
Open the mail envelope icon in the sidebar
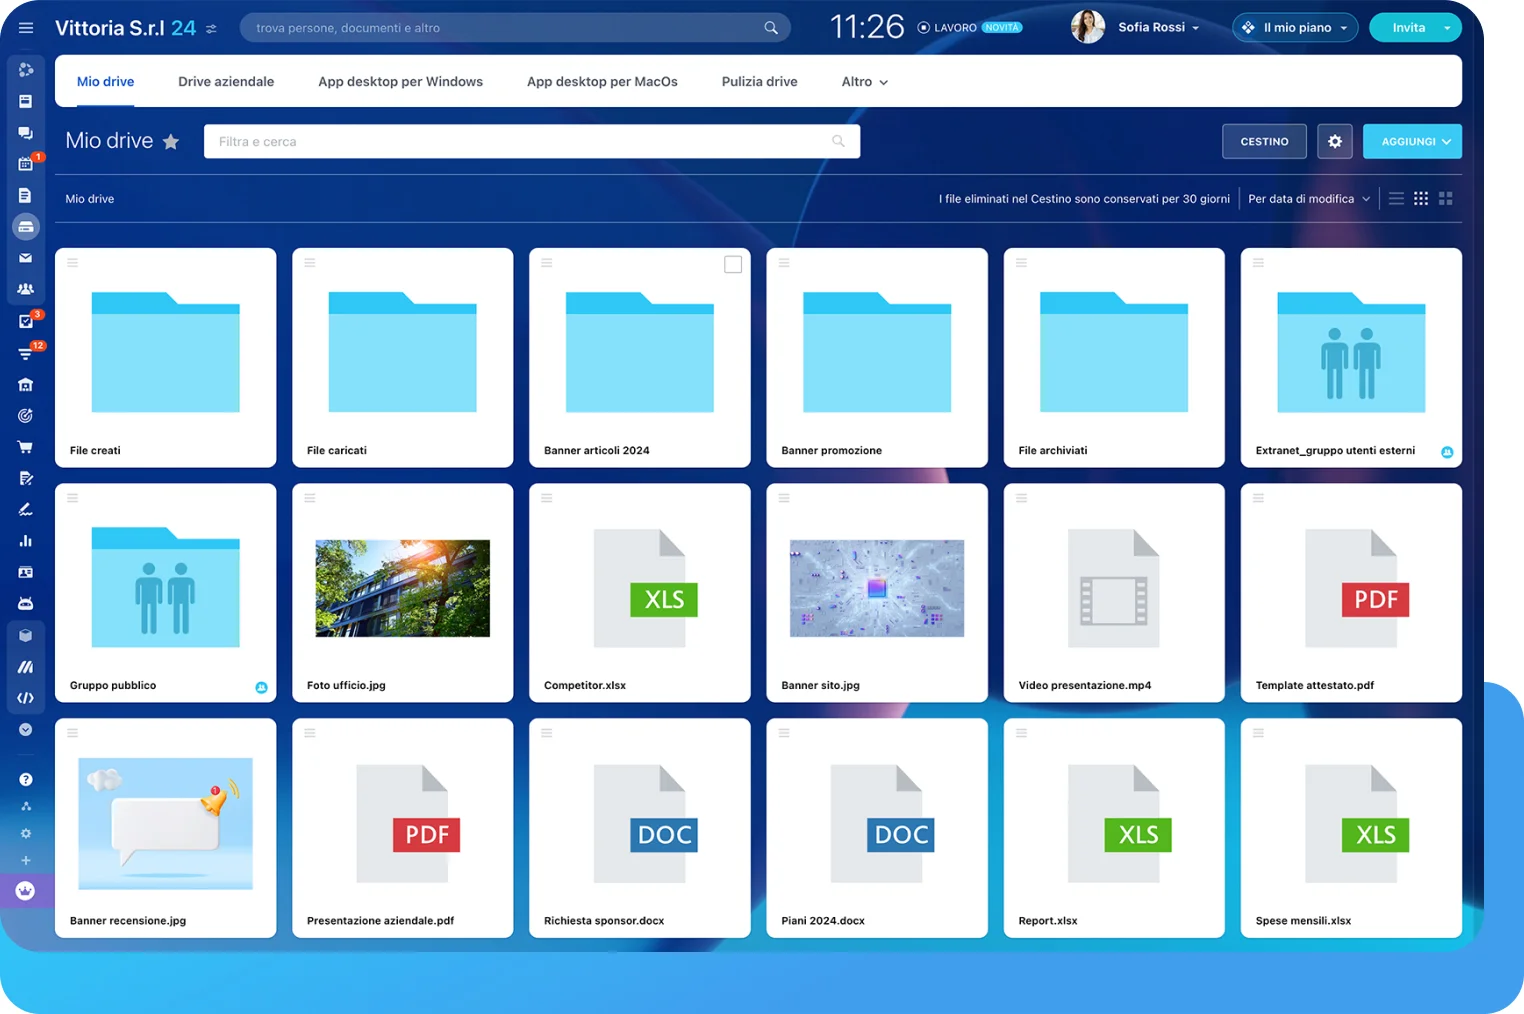(25, 258)
